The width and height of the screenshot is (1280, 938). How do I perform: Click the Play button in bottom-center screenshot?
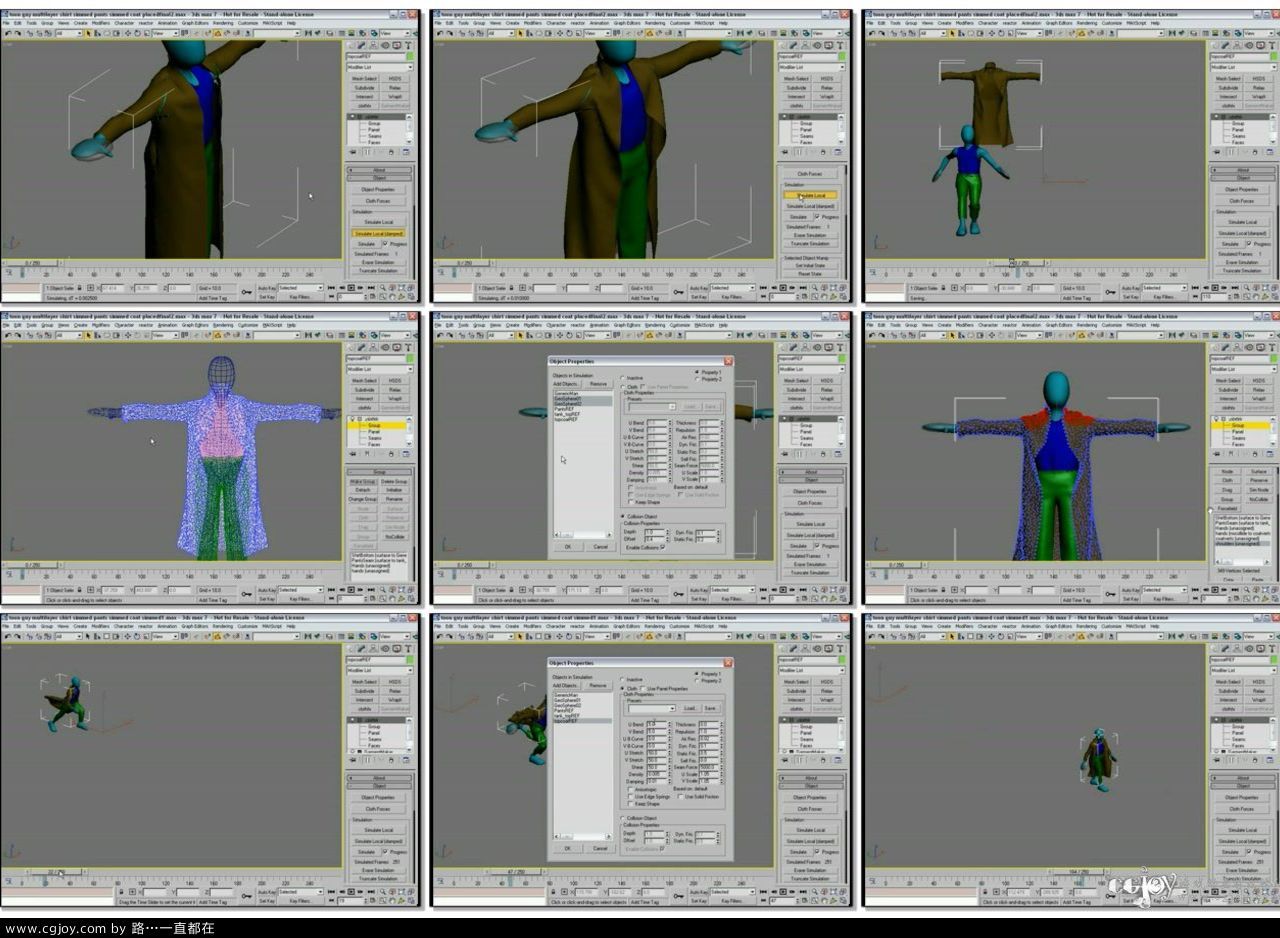coord(783,892)
